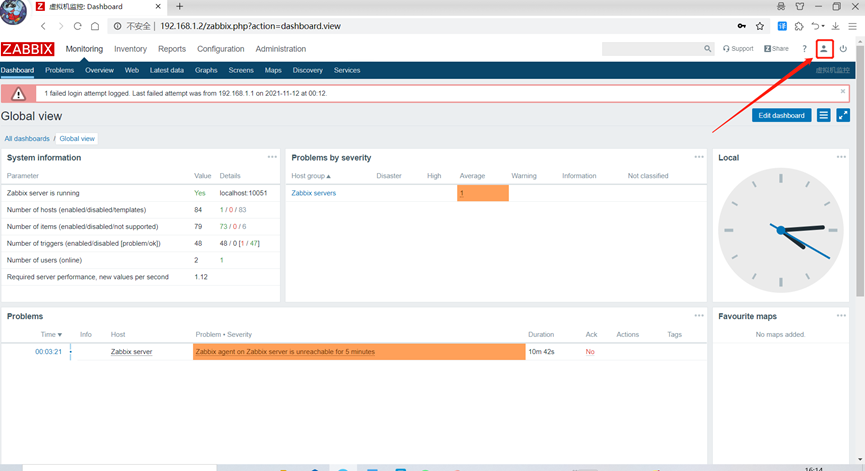Screen dimensions: 865x471
Task: Select the Dashboard submenu tab
Action: pos(17,70)
